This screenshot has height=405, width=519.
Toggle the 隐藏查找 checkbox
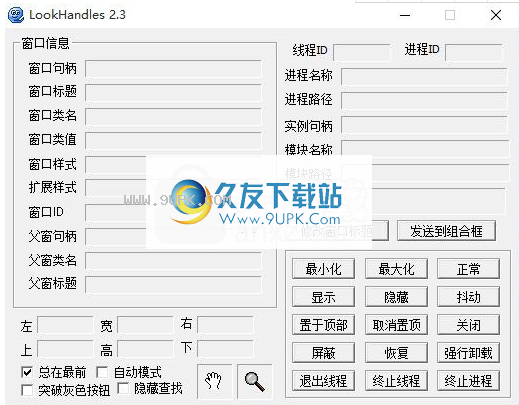click(123, 388)
